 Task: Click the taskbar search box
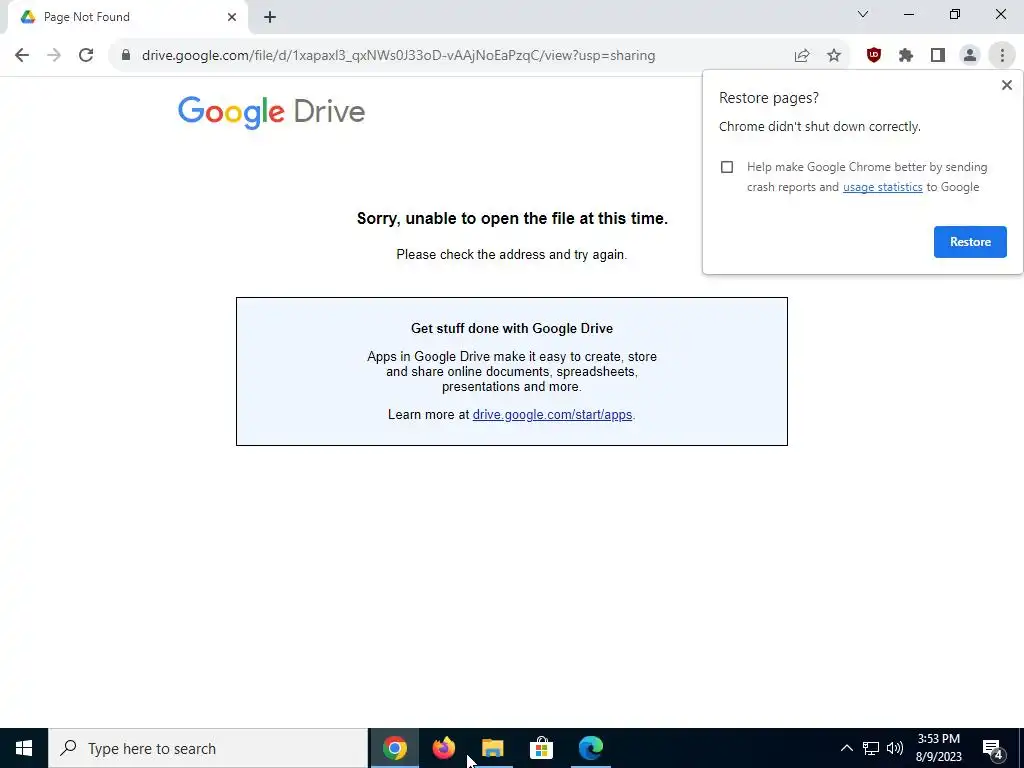(208, 748)
